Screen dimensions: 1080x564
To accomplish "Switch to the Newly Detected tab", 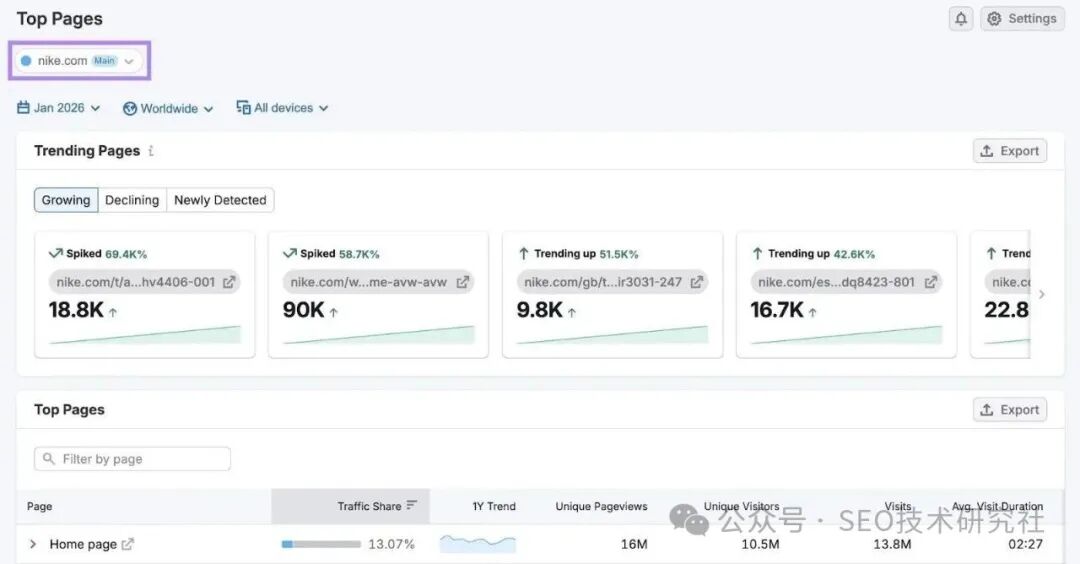I will (220, 200).
